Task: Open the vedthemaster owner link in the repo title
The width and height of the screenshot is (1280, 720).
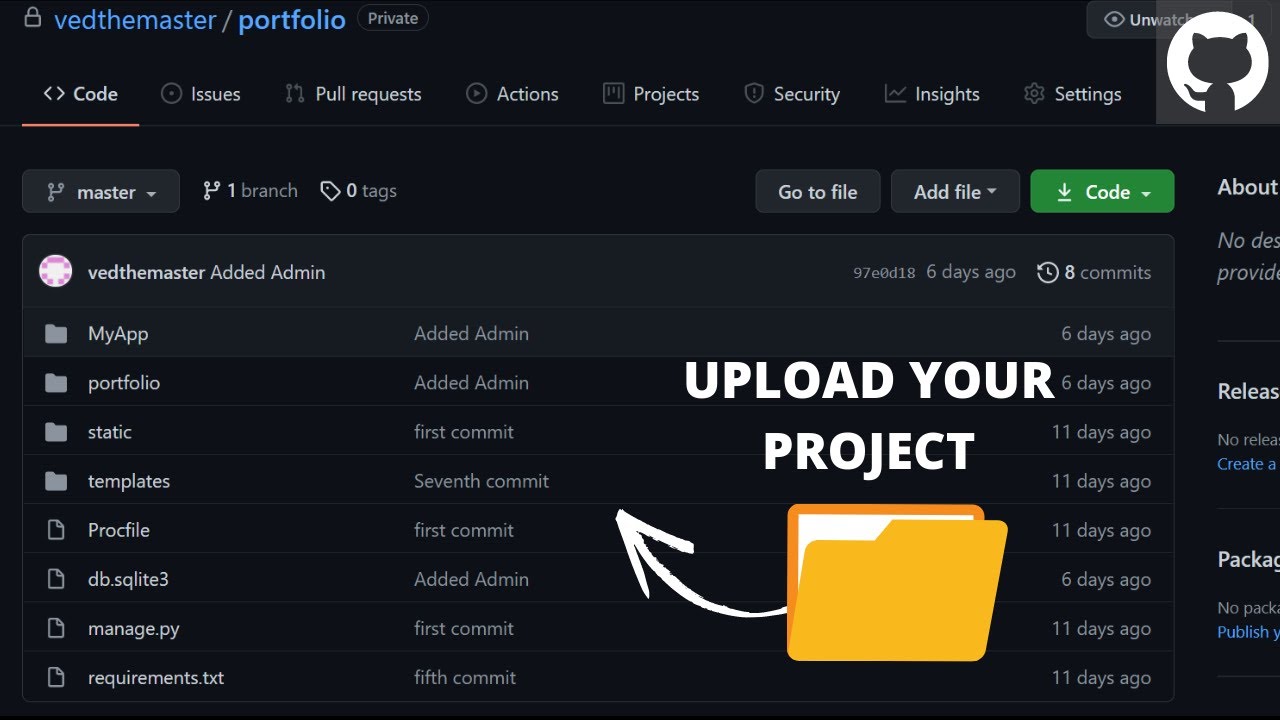Action: pyautogui.click(x=135, y=19)
